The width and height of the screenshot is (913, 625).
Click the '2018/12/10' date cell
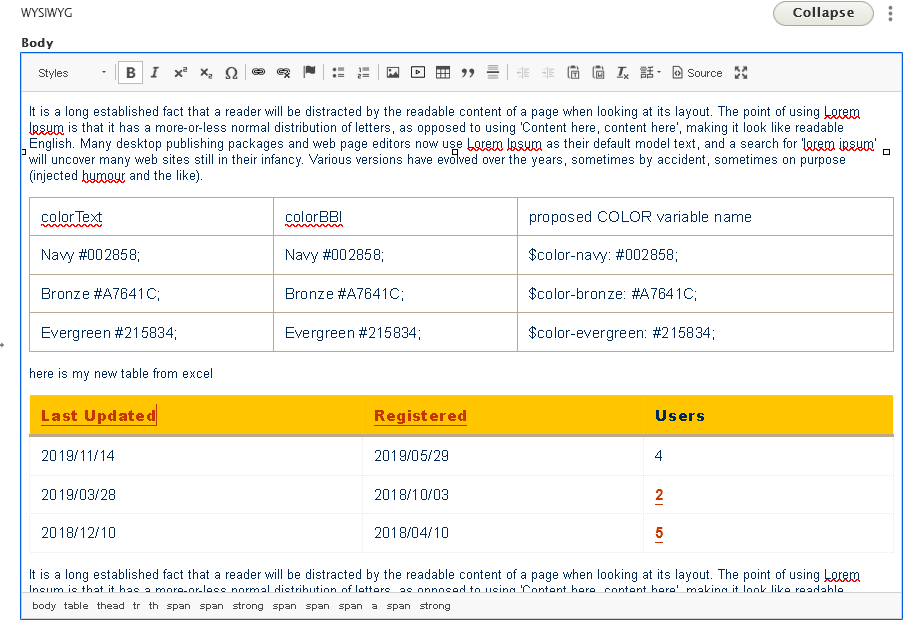196,533
